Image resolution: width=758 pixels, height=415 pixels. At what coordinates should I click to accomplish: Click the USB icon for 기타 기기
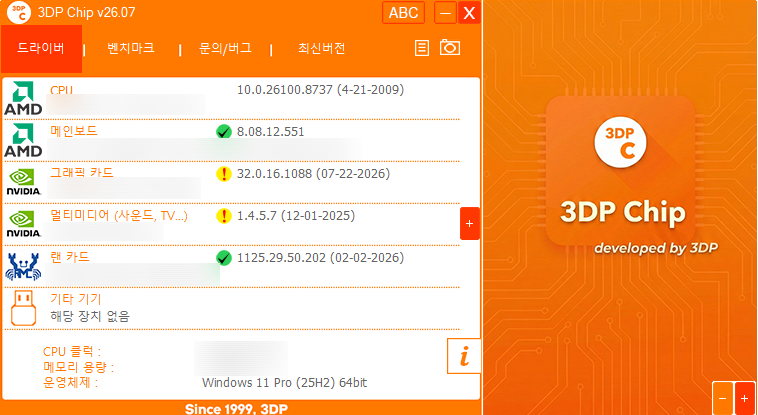(x=23, y=308)
